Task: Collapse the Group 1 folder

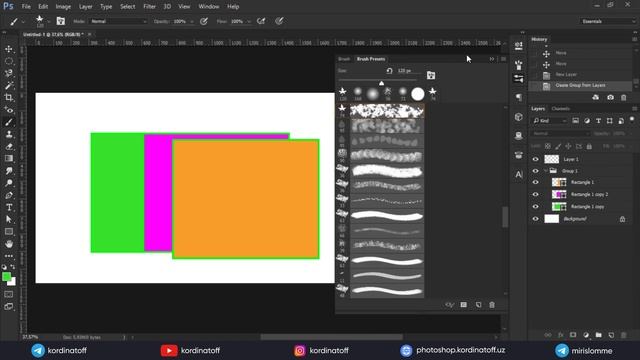Action: pyautogui.click(x=546, y=171)
